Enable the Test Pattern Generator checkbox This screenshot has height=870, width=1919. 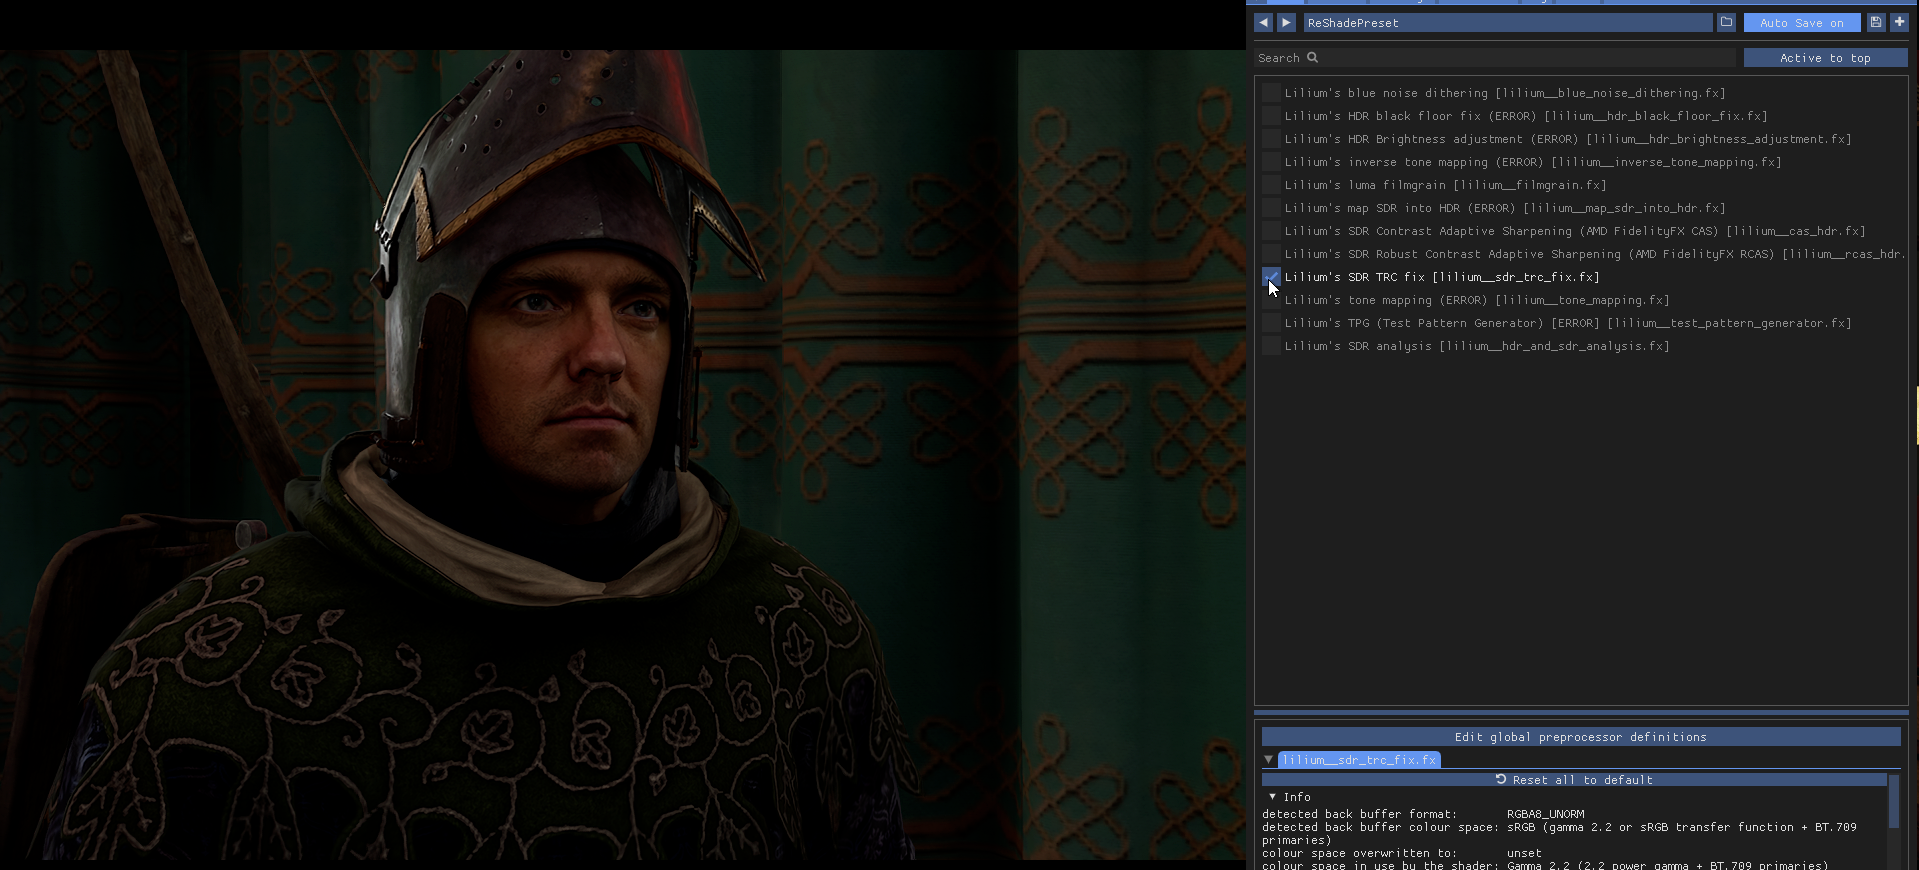pos(1271,323)
